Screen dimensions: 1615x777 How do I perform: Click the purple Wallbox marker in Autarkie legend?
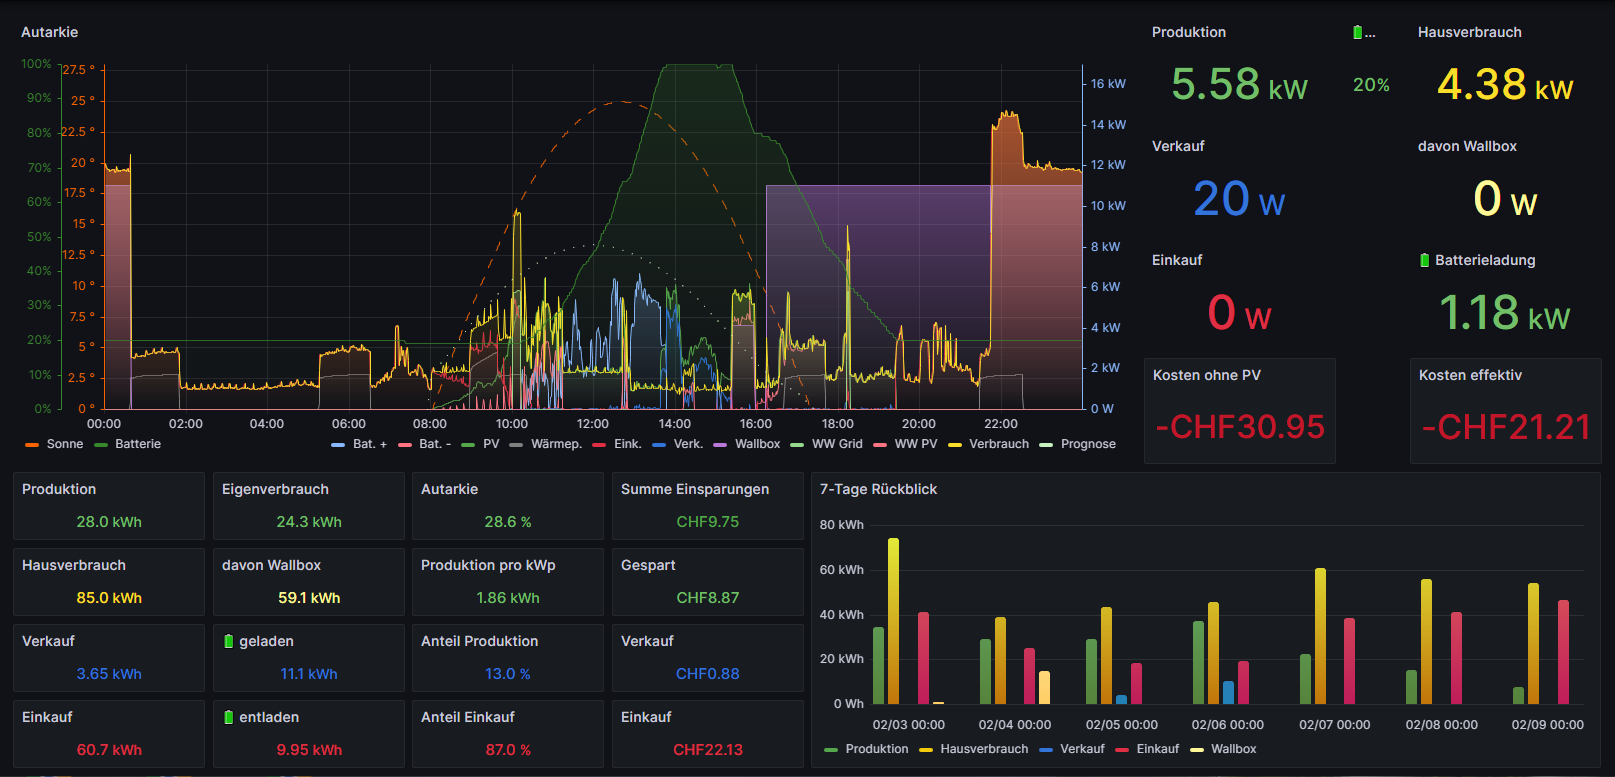[720, 444]
